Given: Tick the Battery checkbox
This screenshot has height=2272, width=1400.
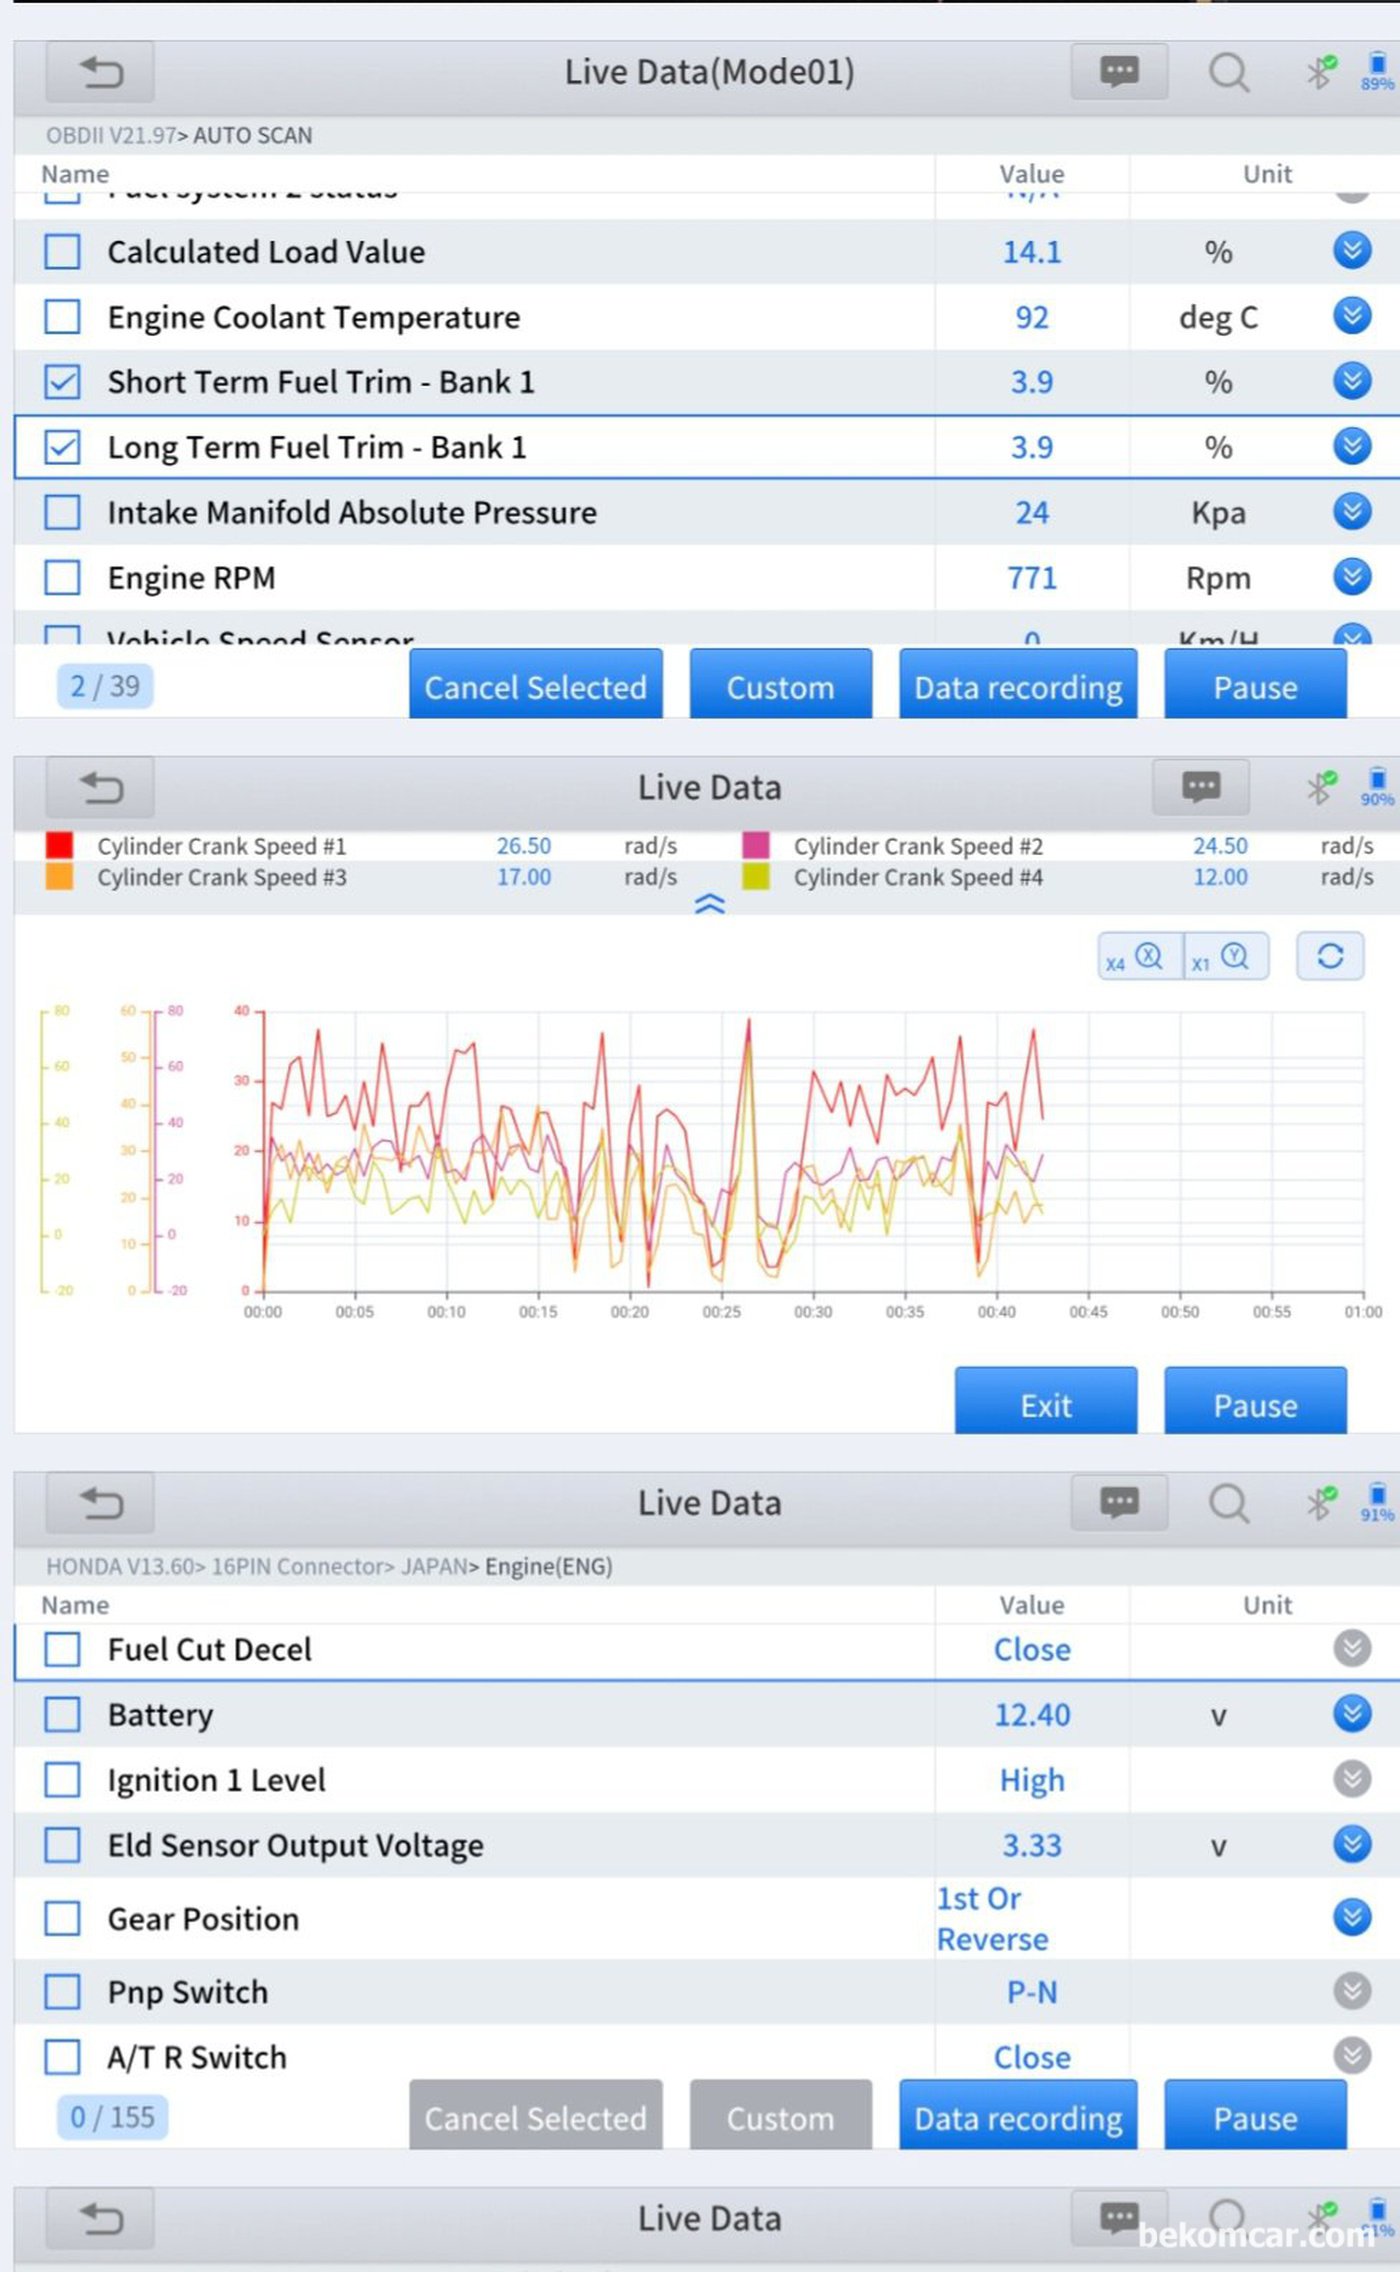Looking at the screenshot, I should pos(62,1715).
